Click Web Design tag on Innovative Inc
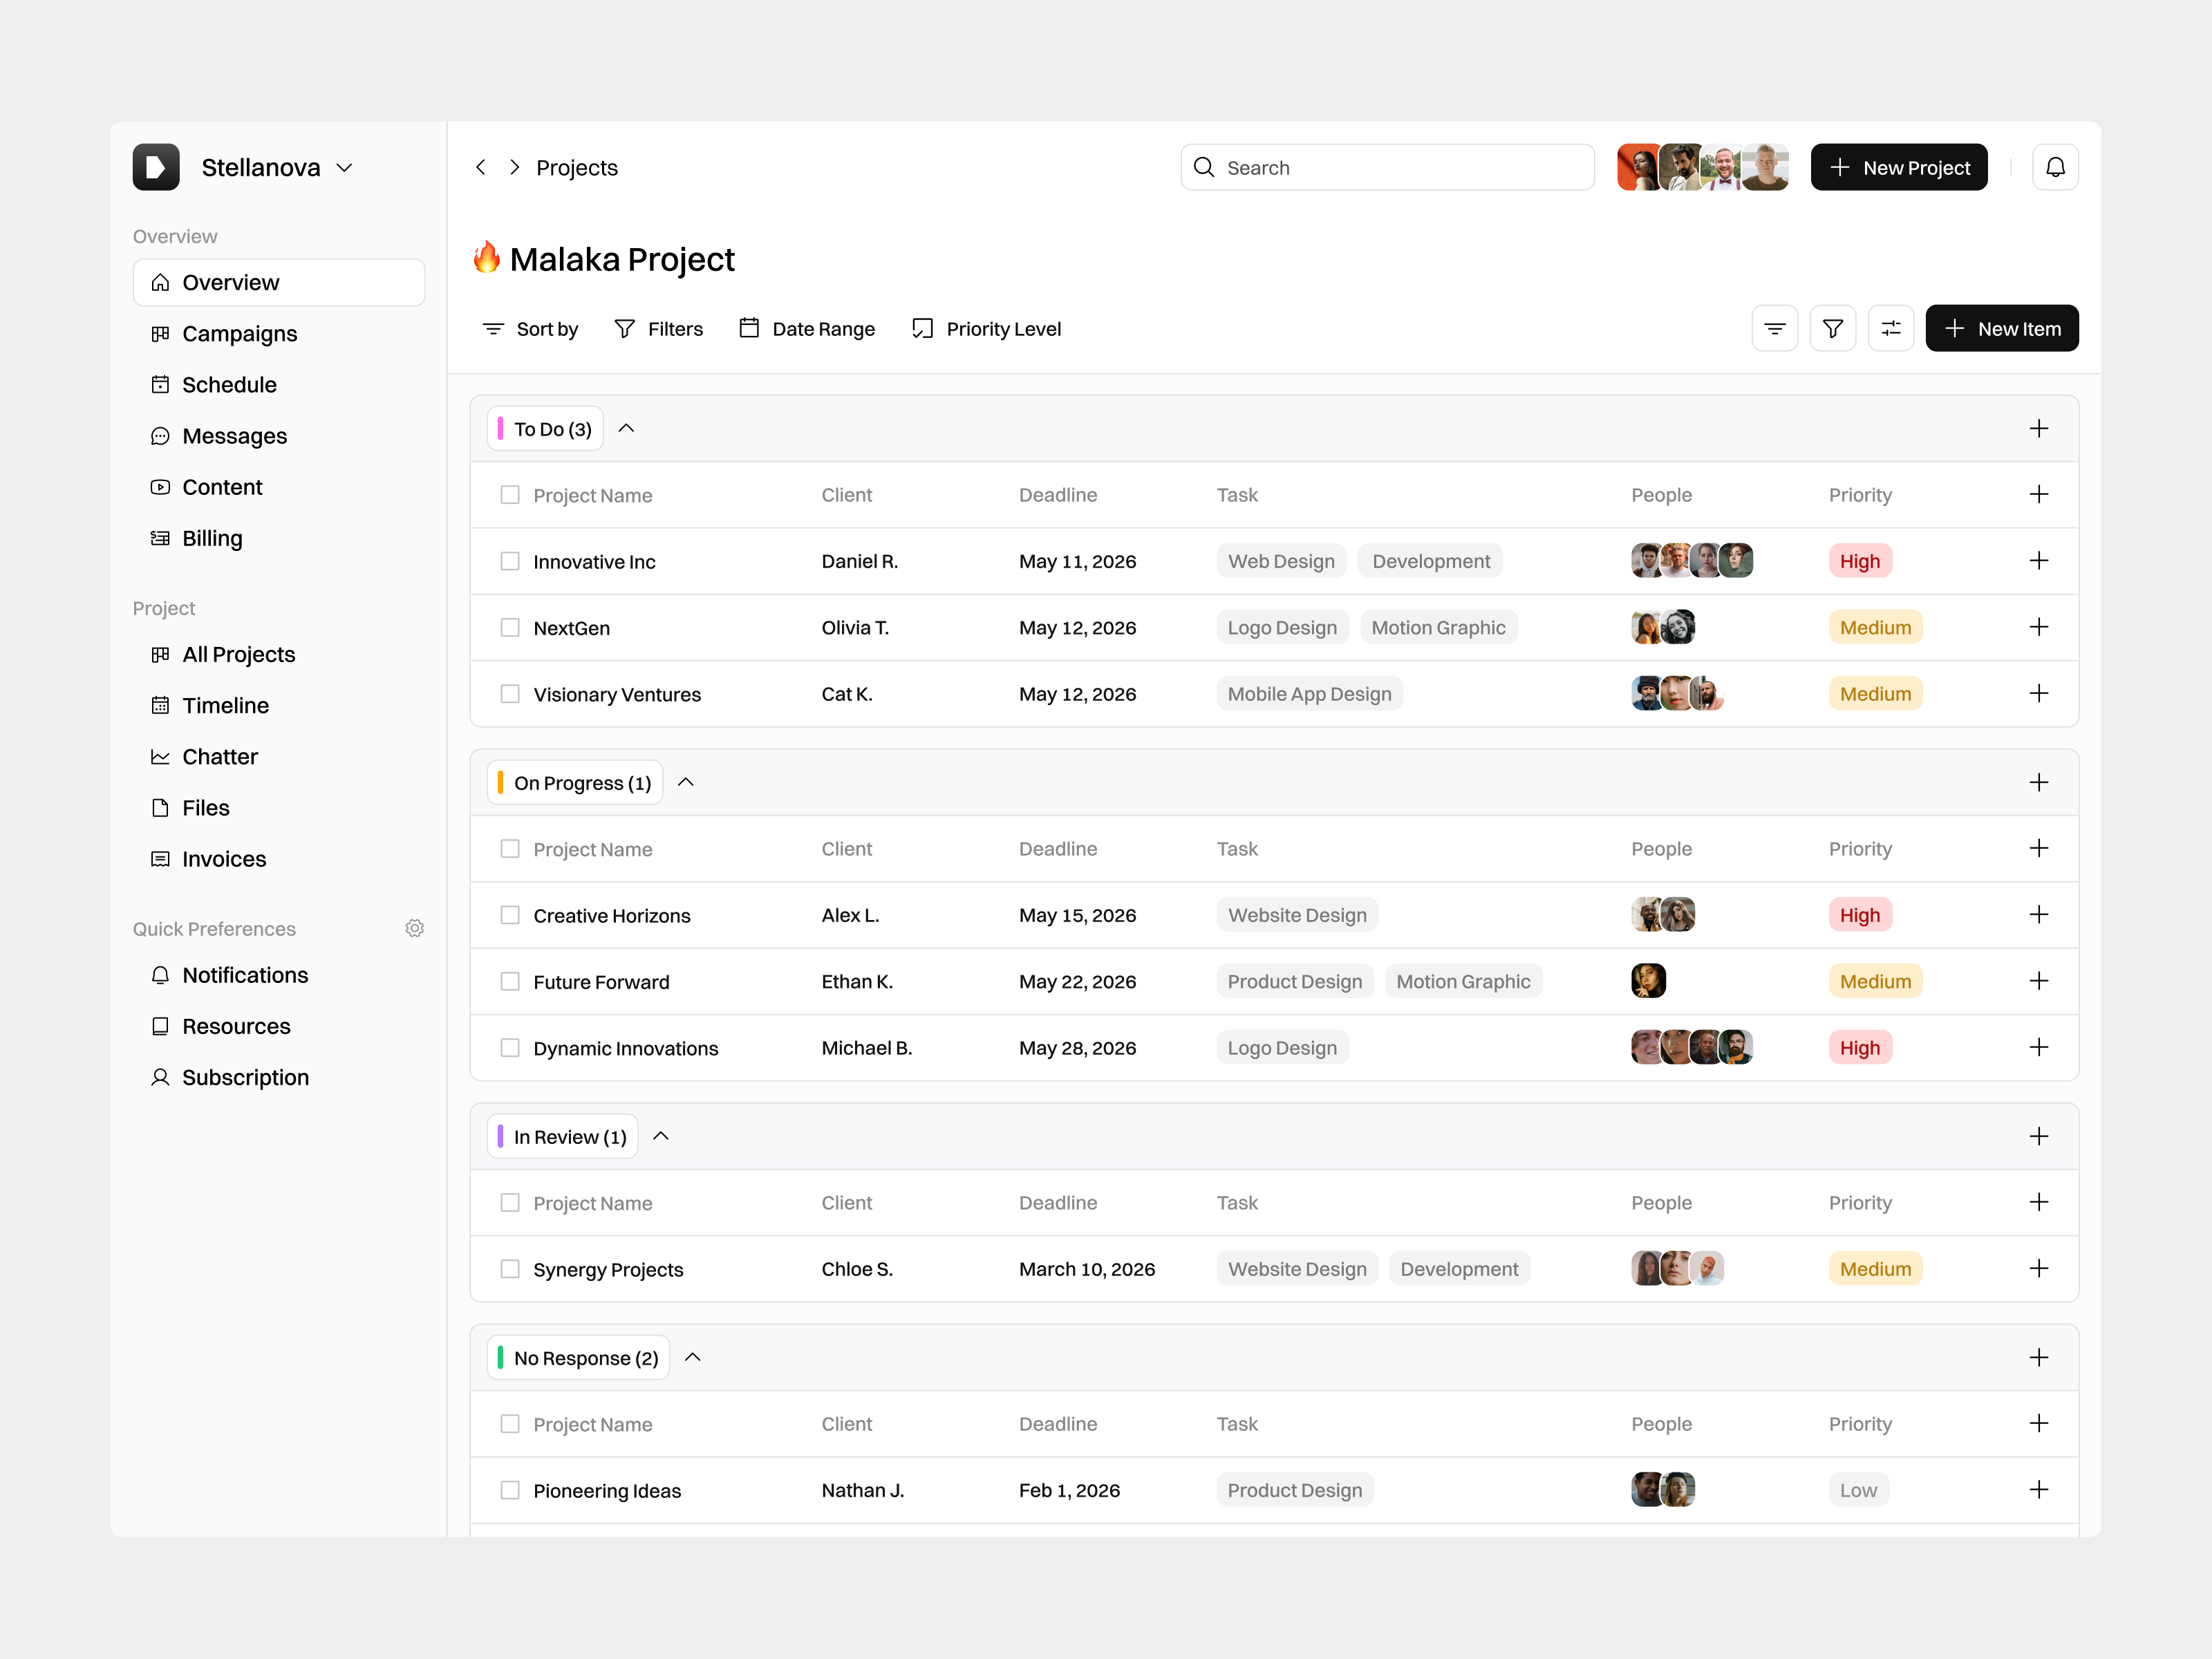This screenshot has width=2212, height=1659. point(1281,561)
